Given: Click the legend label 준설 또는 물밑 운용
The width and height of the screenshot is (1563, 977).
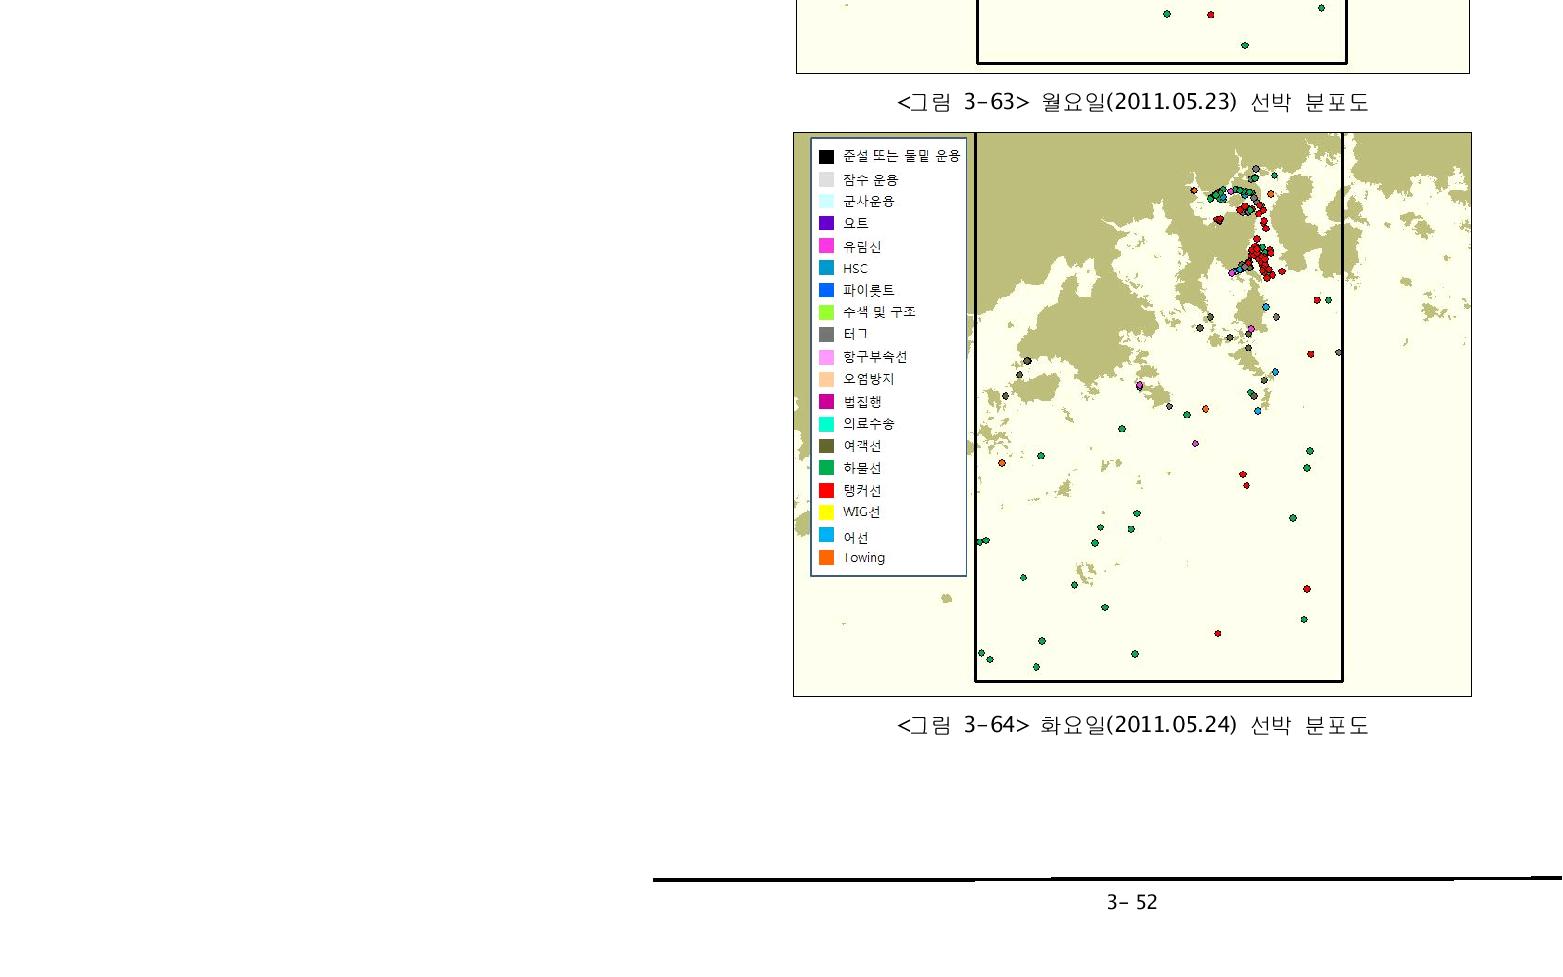Looking at the screenshot, I should click(x=901, y=156).
